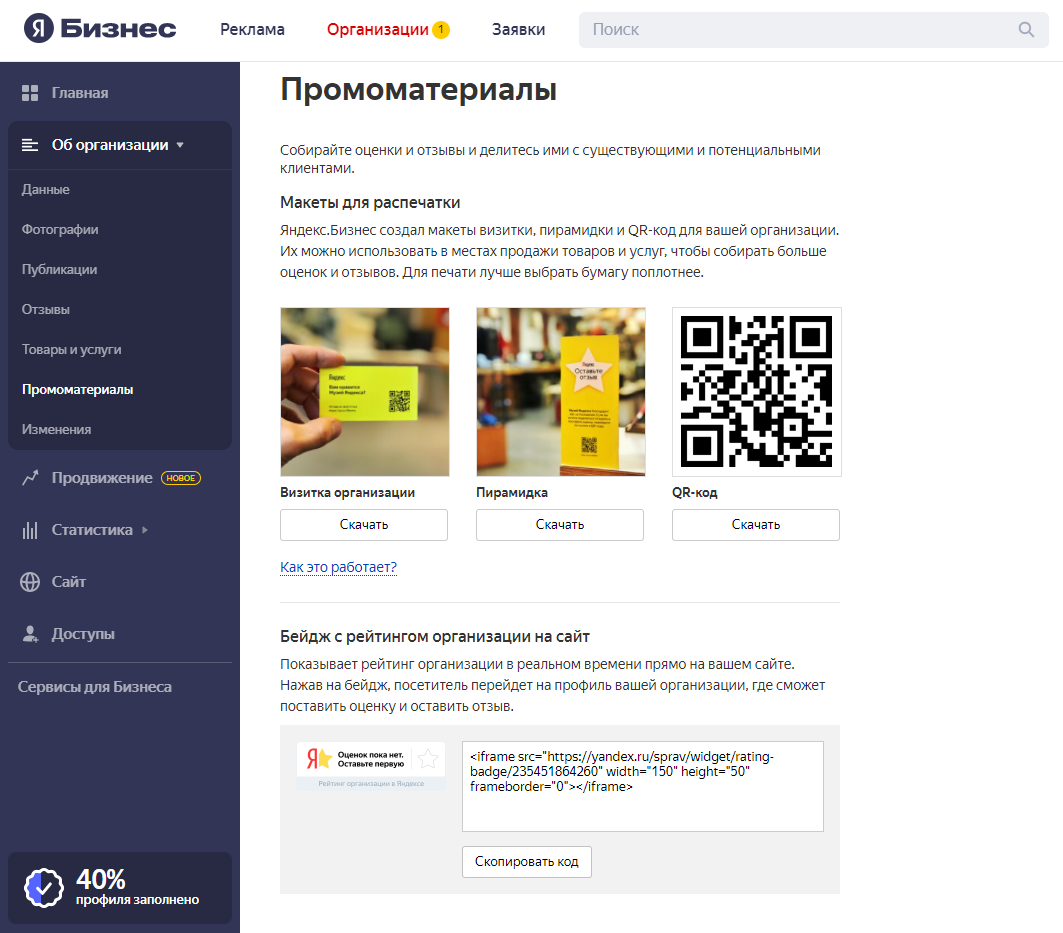Click Как это работает? link
This screenshot has width=1063, height=933.
pyautogui.click(x=338, y=567)
